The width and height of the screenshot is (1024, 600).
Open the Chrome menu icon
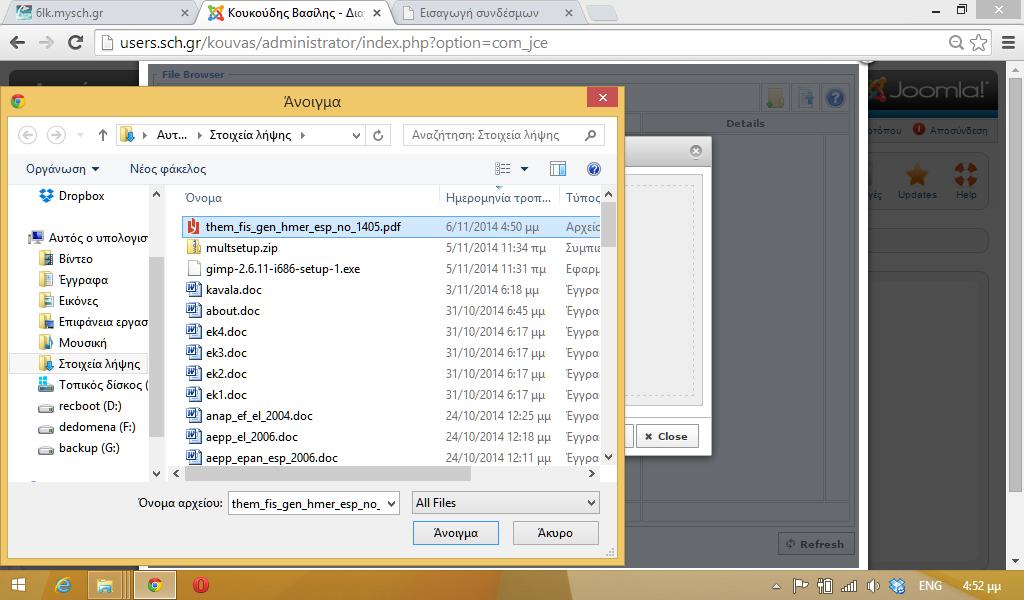1008,42
